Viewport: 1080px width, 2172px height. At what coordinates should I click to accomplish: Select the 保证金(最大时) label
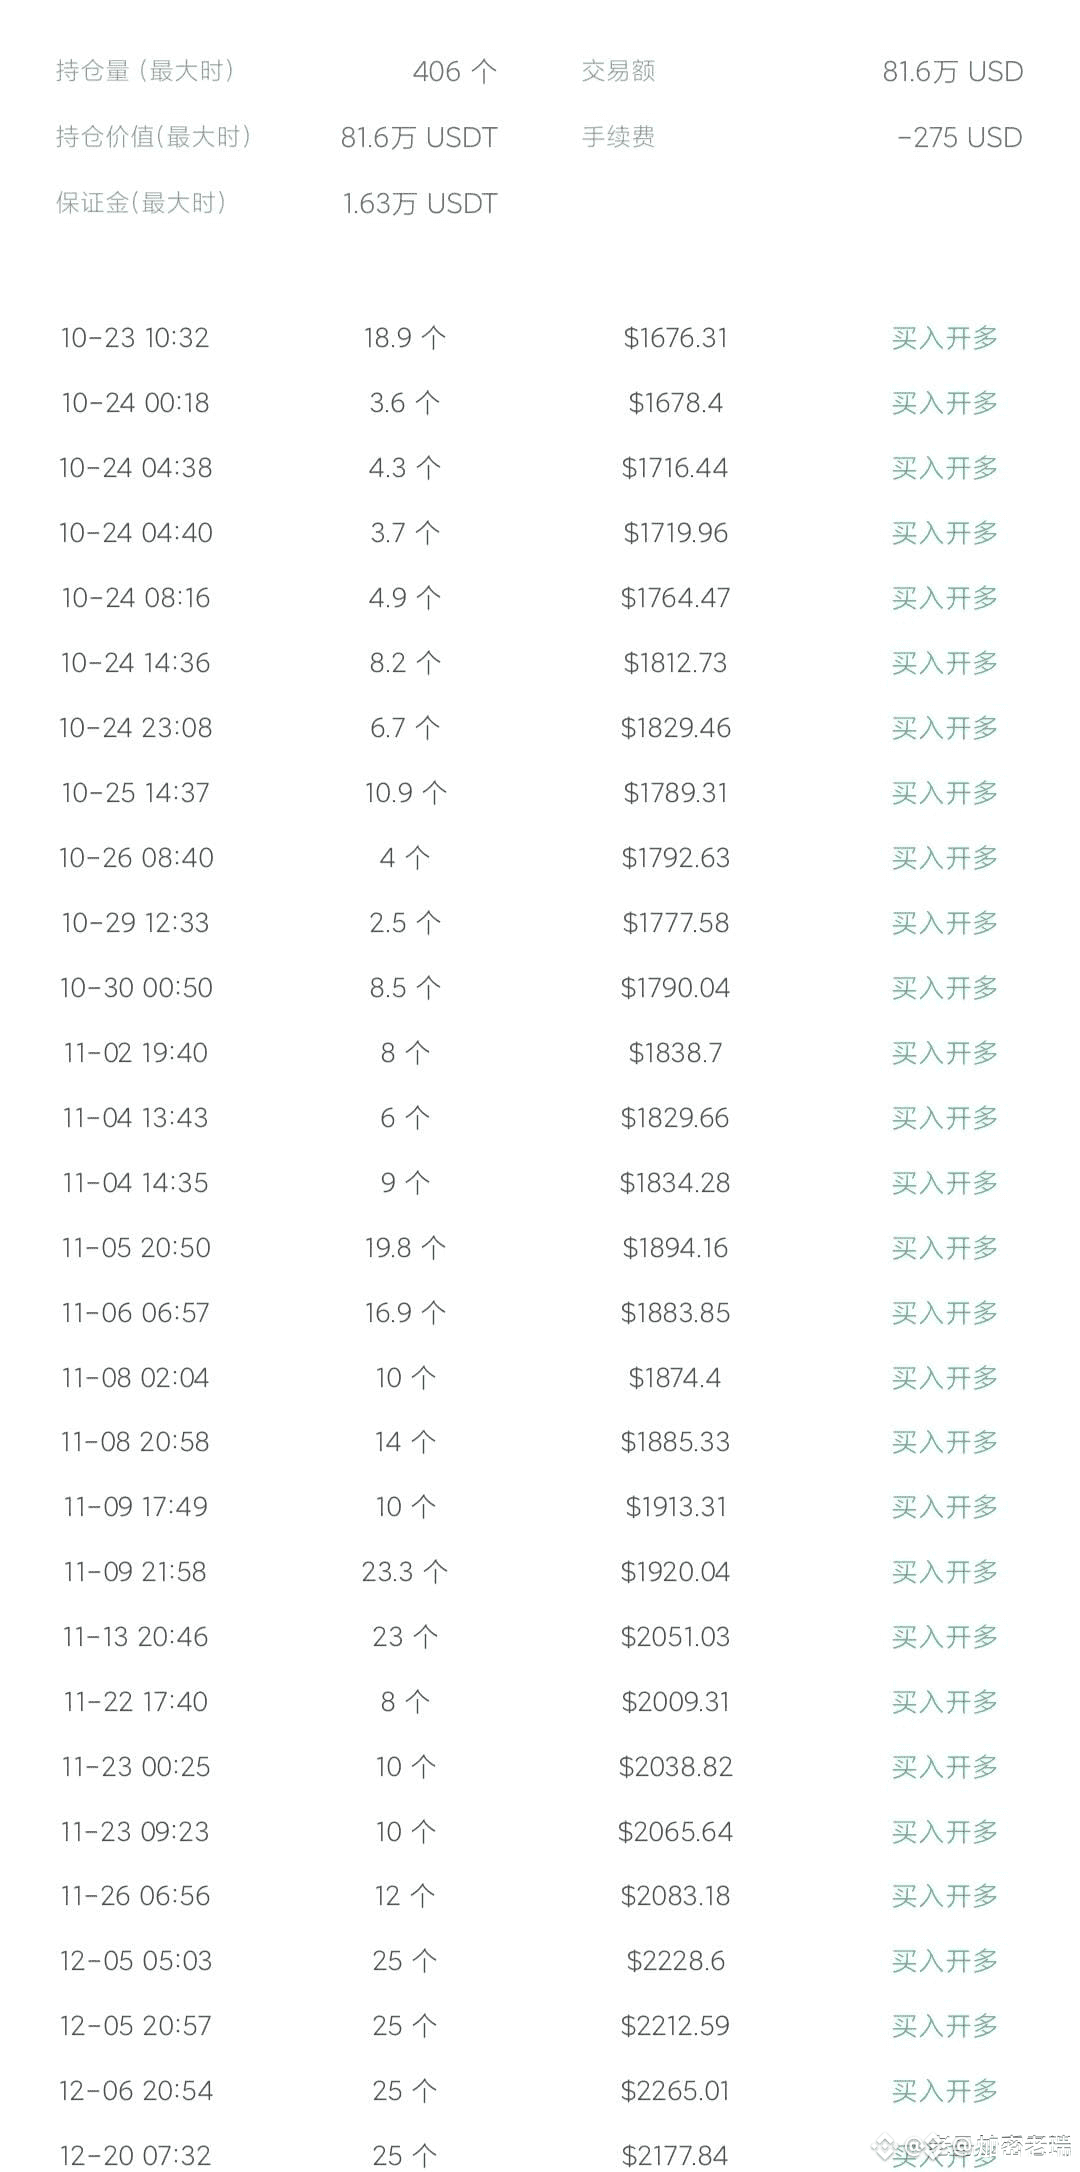point(141,203)
